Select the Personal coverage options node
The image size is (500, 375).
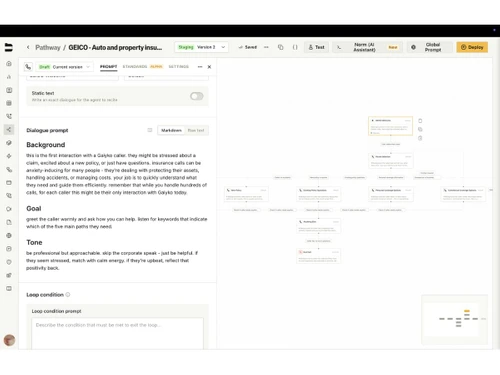(391, 194)
